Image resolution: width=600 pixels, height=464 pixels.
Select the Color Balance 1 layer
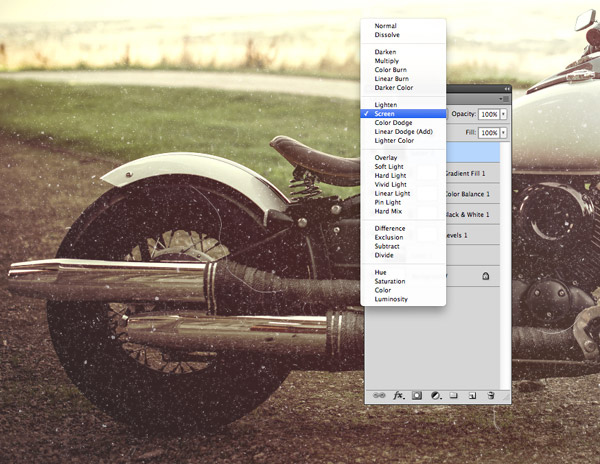click(474, 193)
